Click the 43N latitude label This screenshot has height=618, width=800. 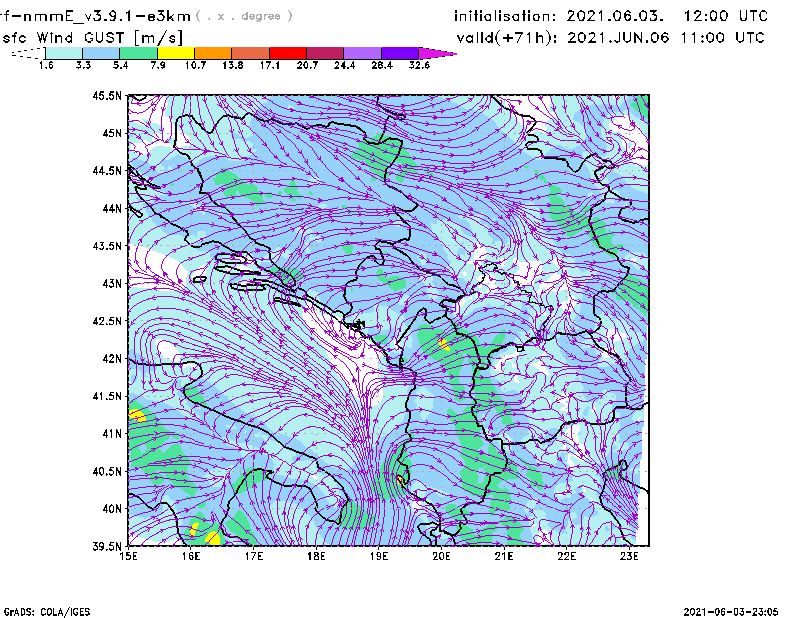(112, 283)
